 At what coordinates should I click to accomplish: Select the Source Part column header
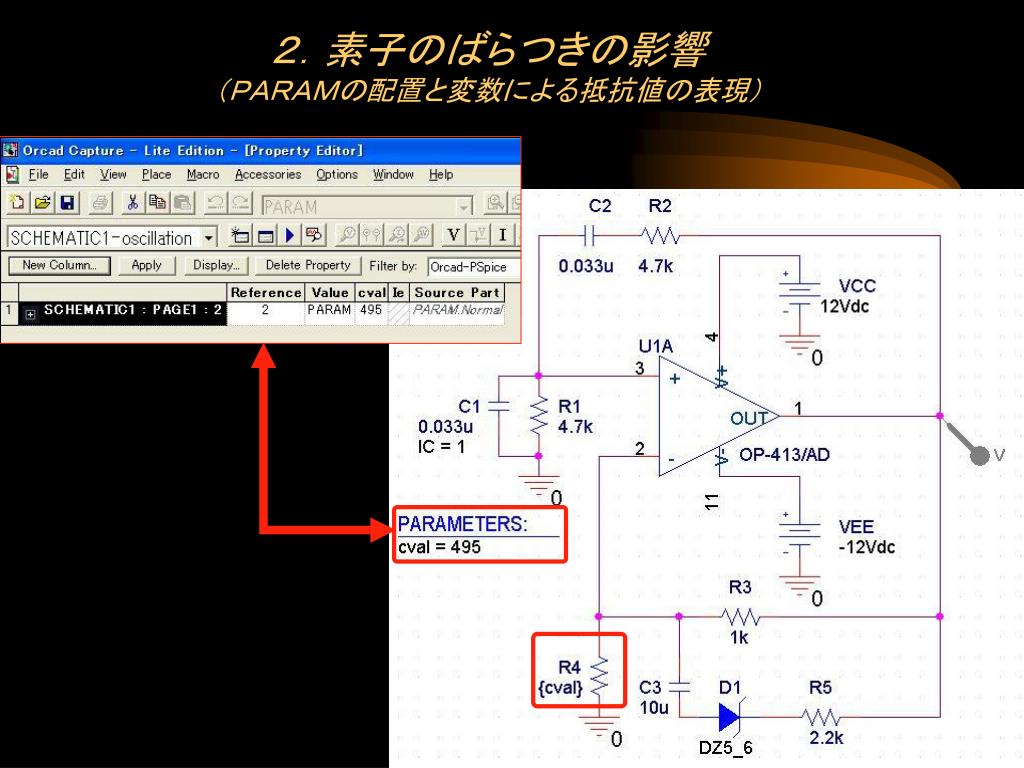(457, 293)
